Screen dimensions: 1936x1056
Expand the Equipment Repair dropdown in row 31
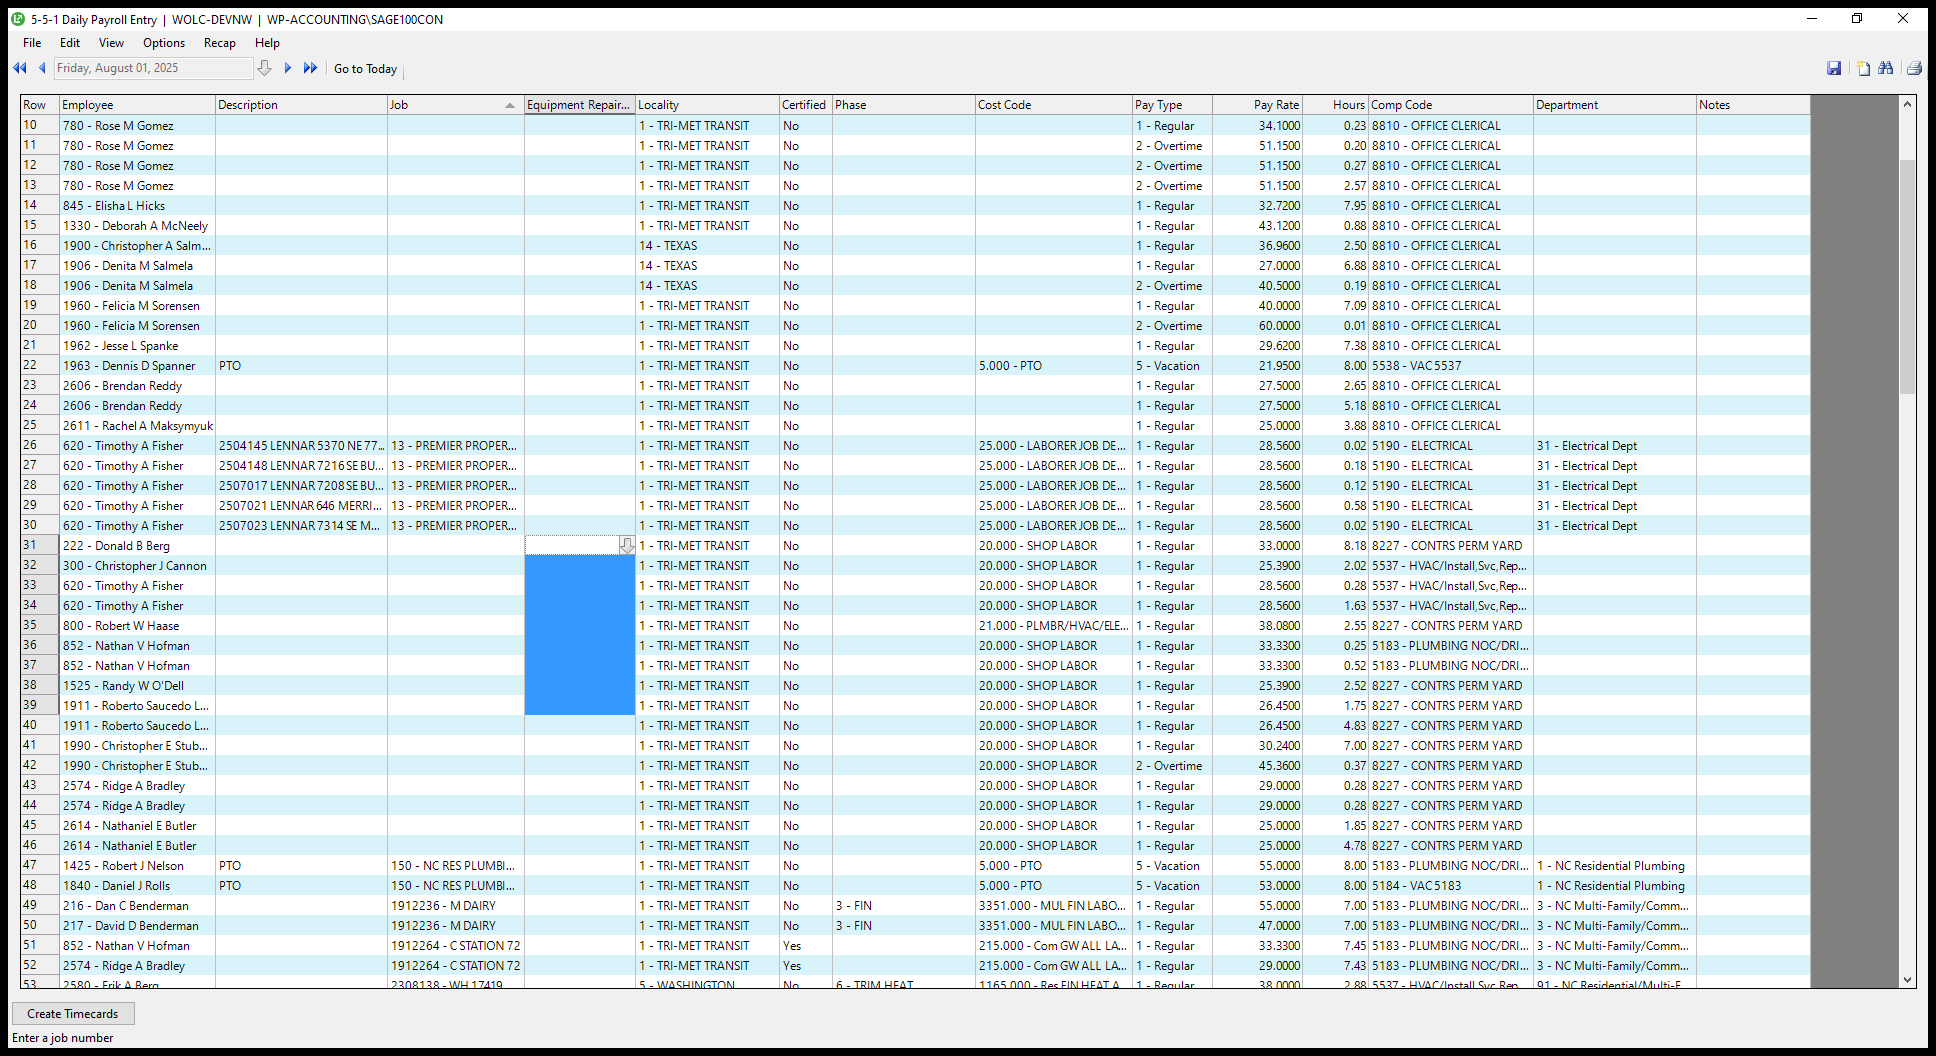(x=626, y=546)
